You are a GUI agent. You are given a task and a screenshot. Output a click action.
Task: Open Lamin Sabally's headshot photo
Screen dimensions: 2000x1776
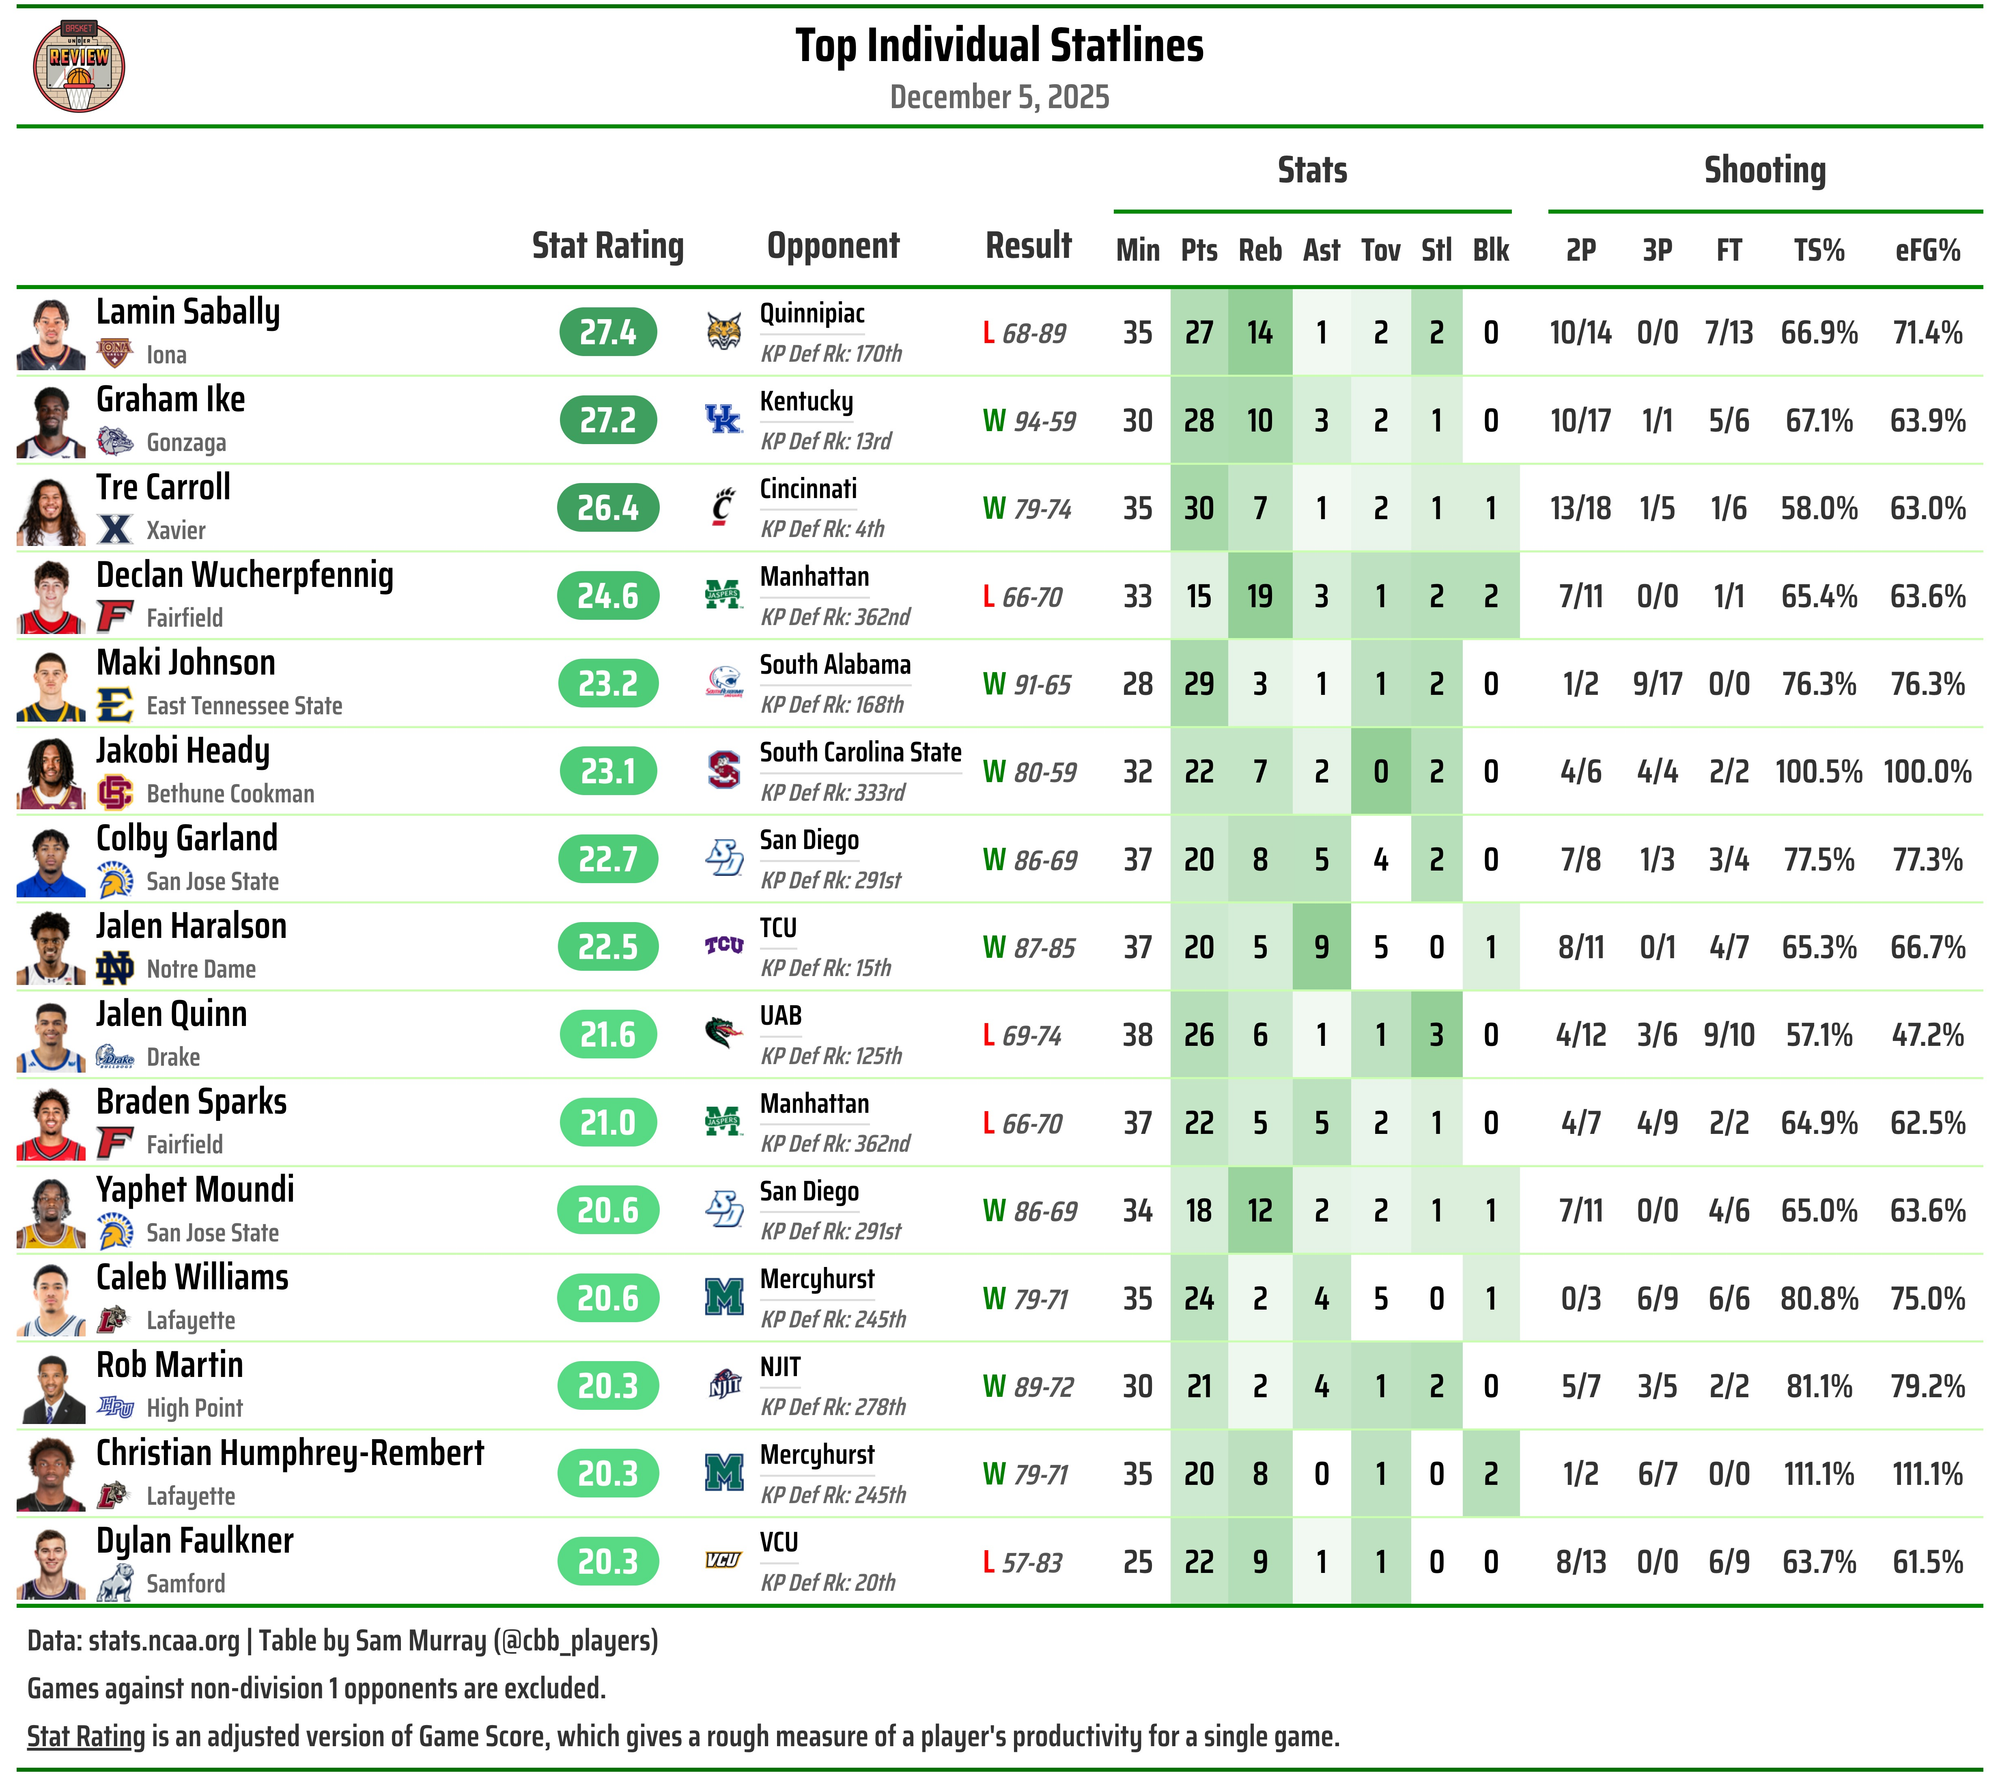pyautogui.click(x=51, y=335)
